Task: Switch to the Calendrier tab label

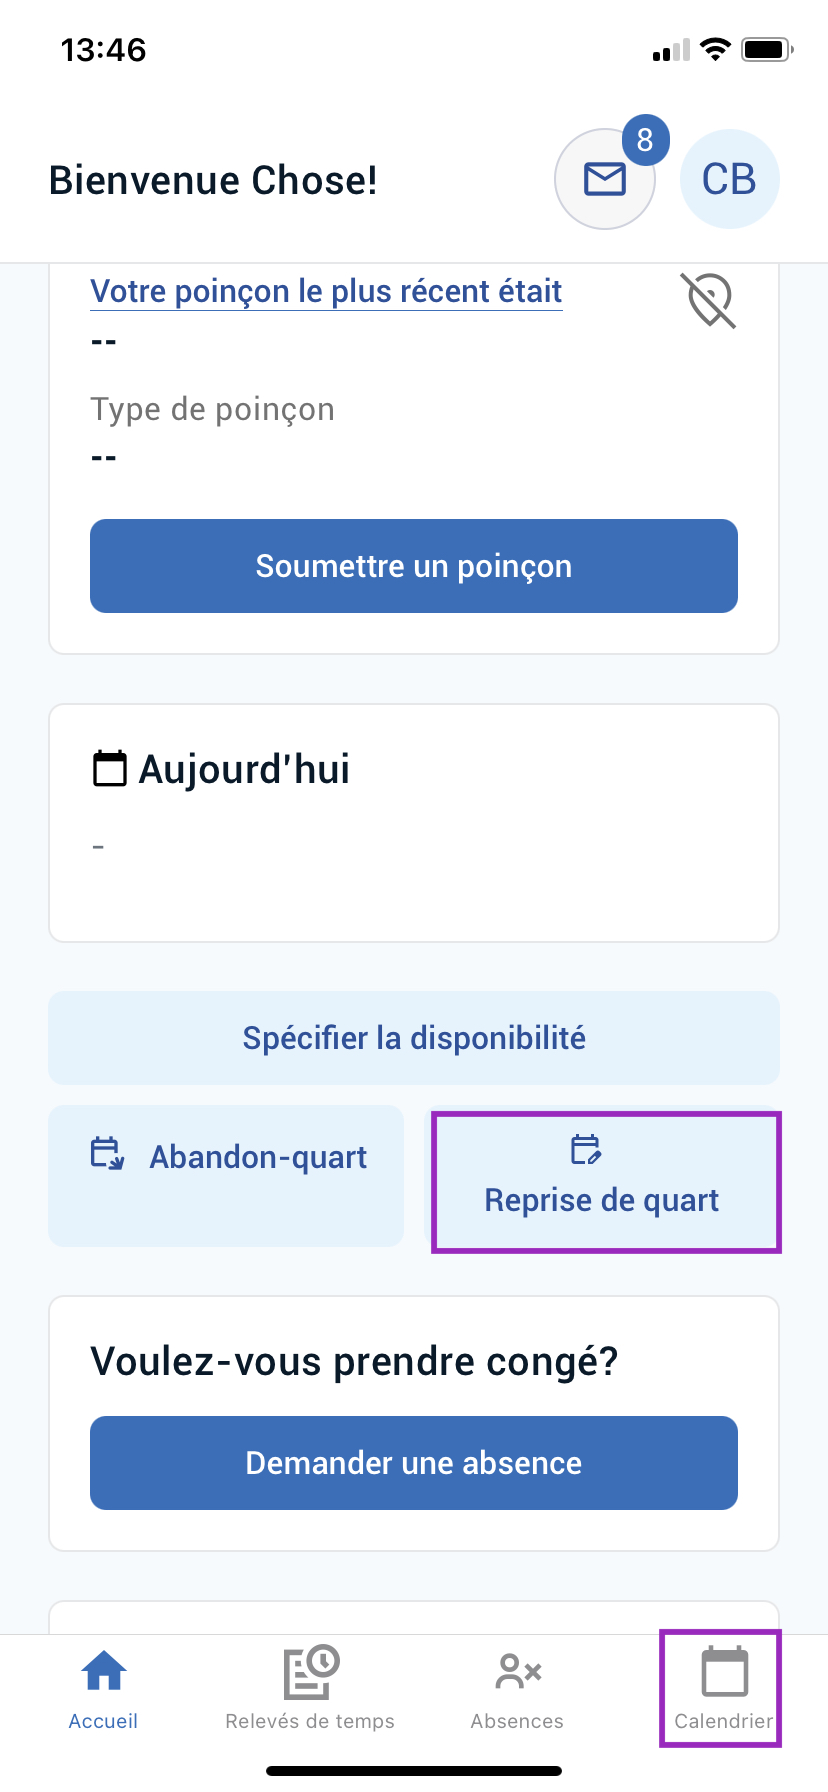Action: pyautogui.click(x=724, y=1721)
